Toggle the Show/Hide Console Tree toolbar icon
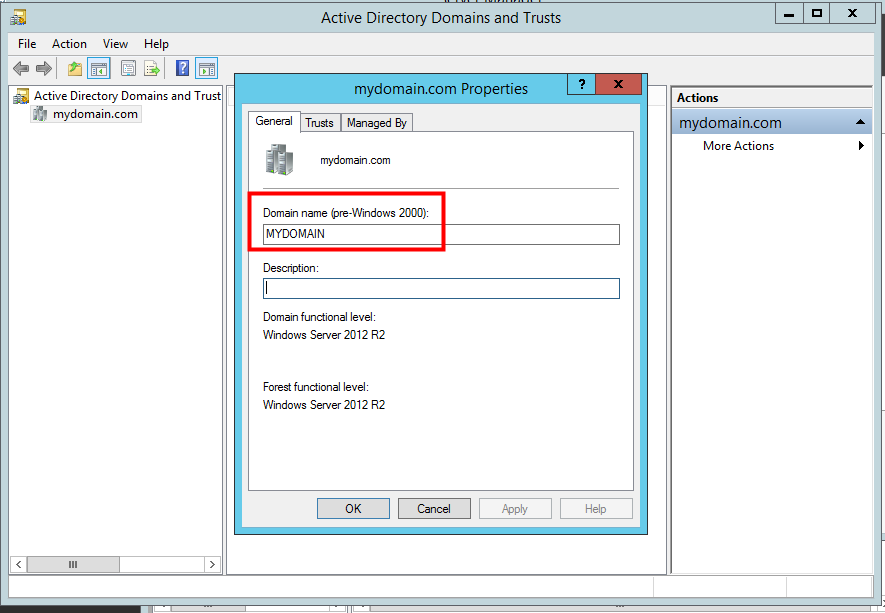The width and height of the screenshot is (885, 613). point(99,69)
